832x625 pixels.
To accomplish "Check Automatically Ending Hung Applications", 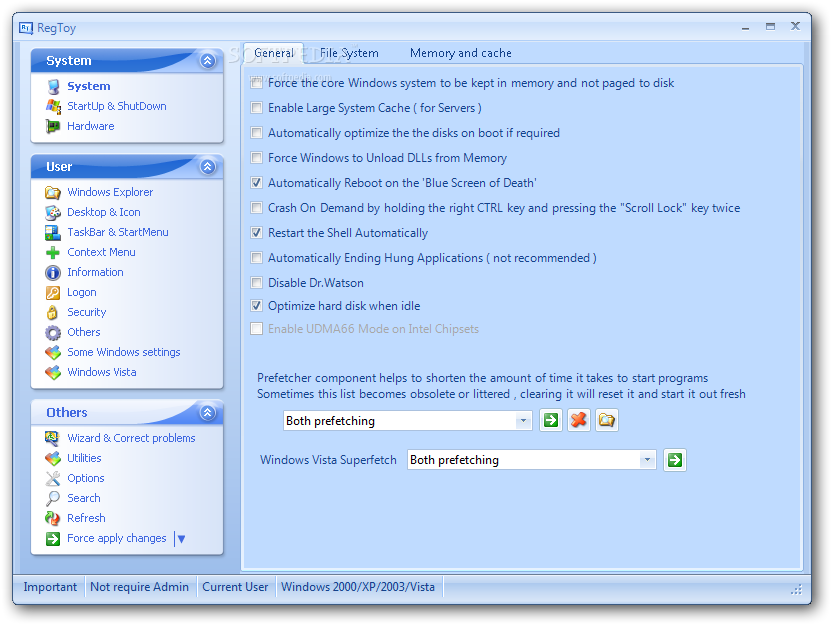I will (x=256, y=258).
